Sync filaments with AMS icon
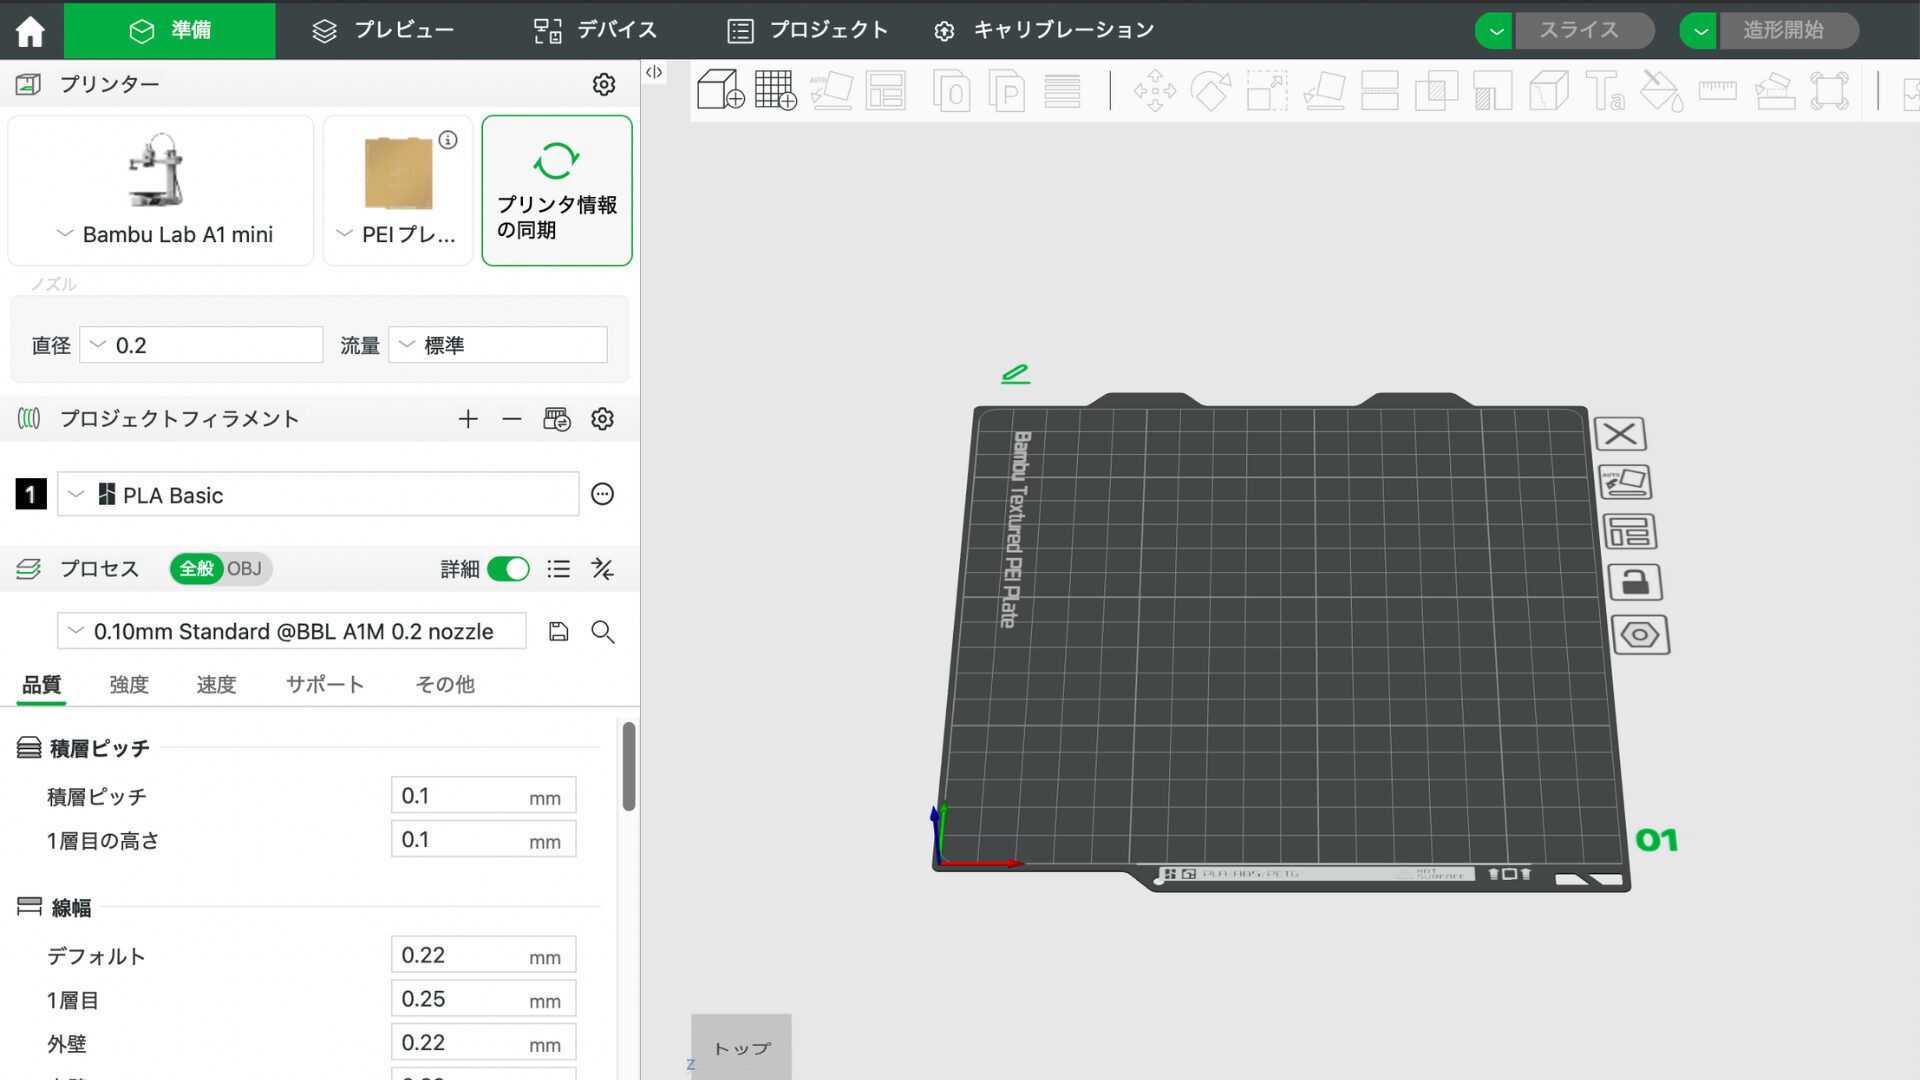Image resolution: width=1920 pixels, height=1080 pixels. (557, 419)
